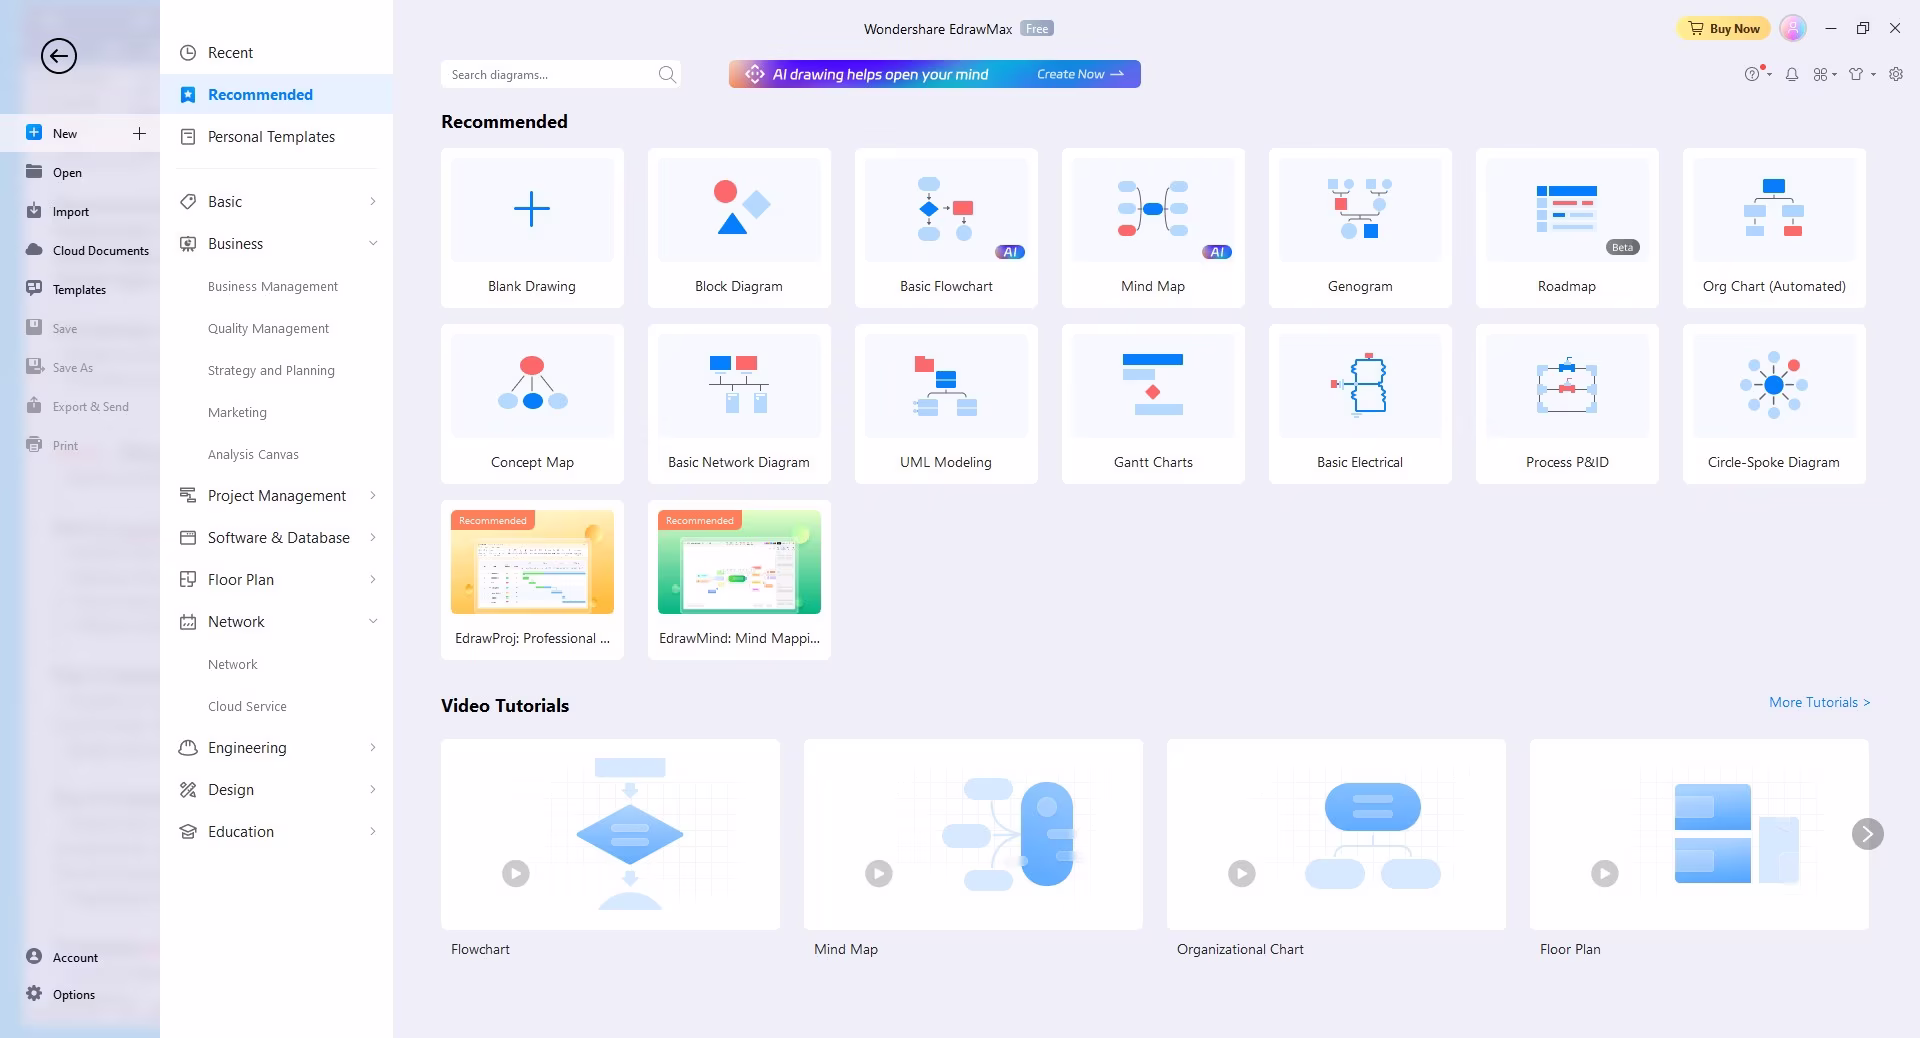Click the back arrow circle icon

pos(59,56)
